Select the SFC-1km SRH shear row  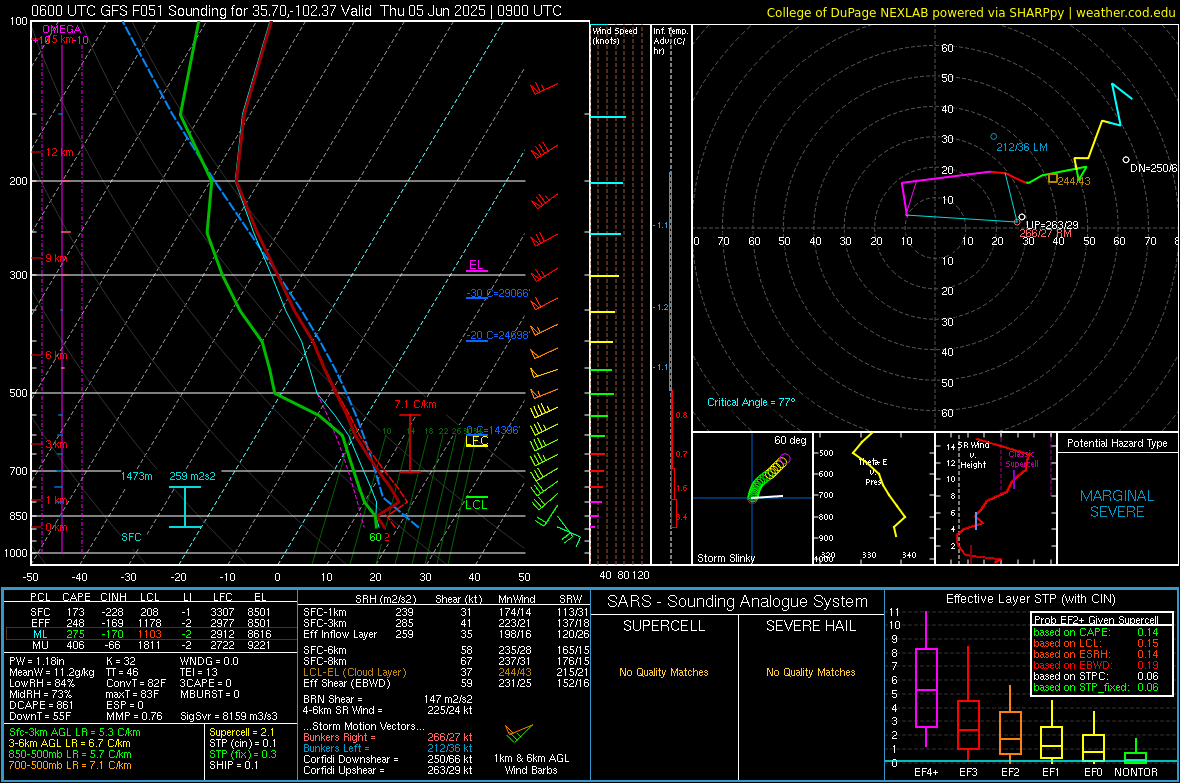446,612
